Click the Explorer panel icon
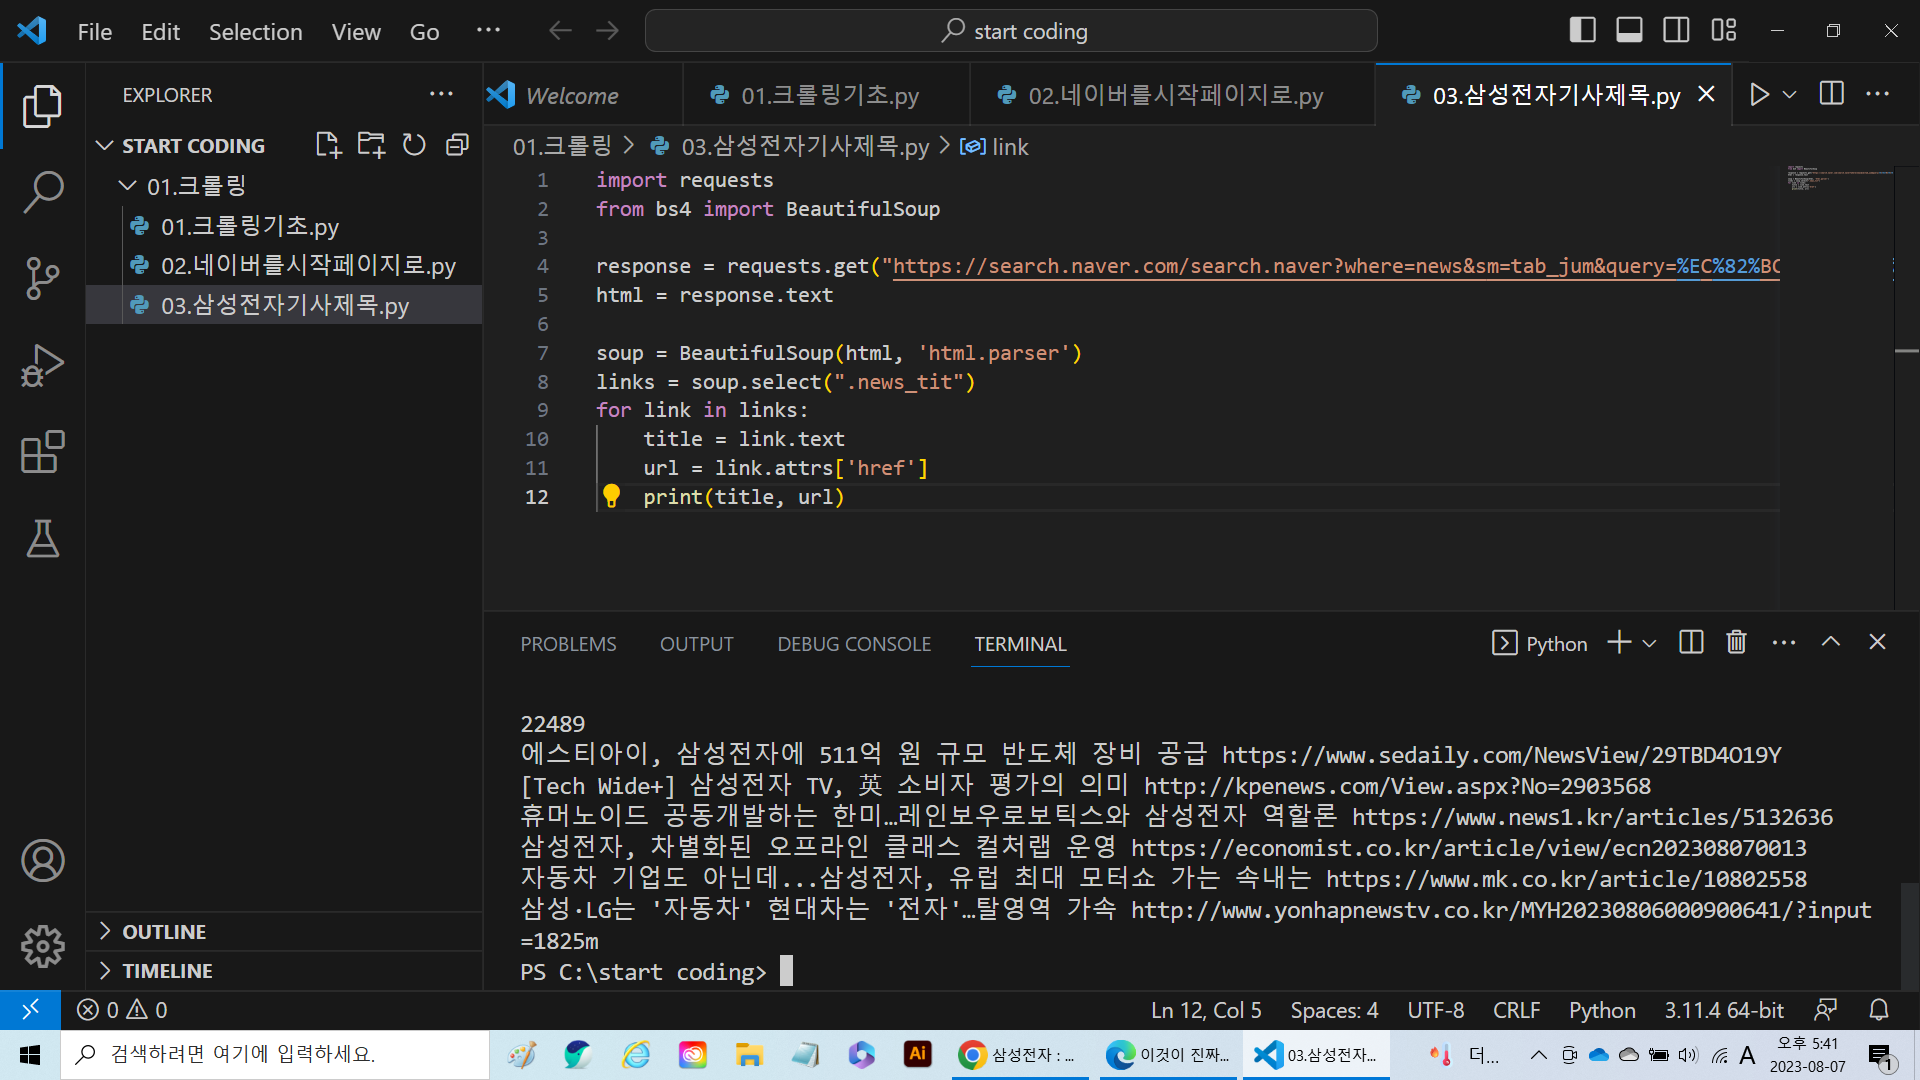The width and height of the screenshot is (1920, 1080). [40, 105]
